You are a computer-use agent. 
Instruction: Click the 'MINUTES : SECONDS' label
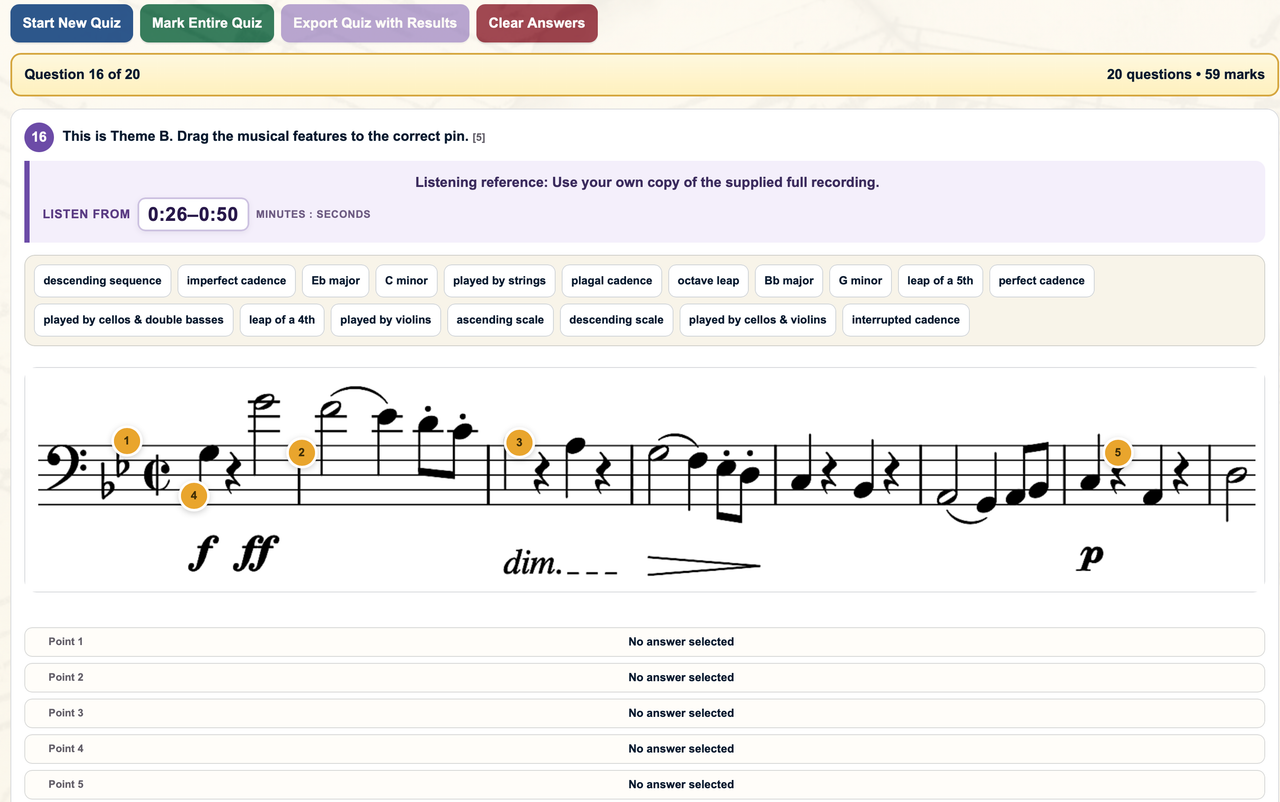[313, 214]
